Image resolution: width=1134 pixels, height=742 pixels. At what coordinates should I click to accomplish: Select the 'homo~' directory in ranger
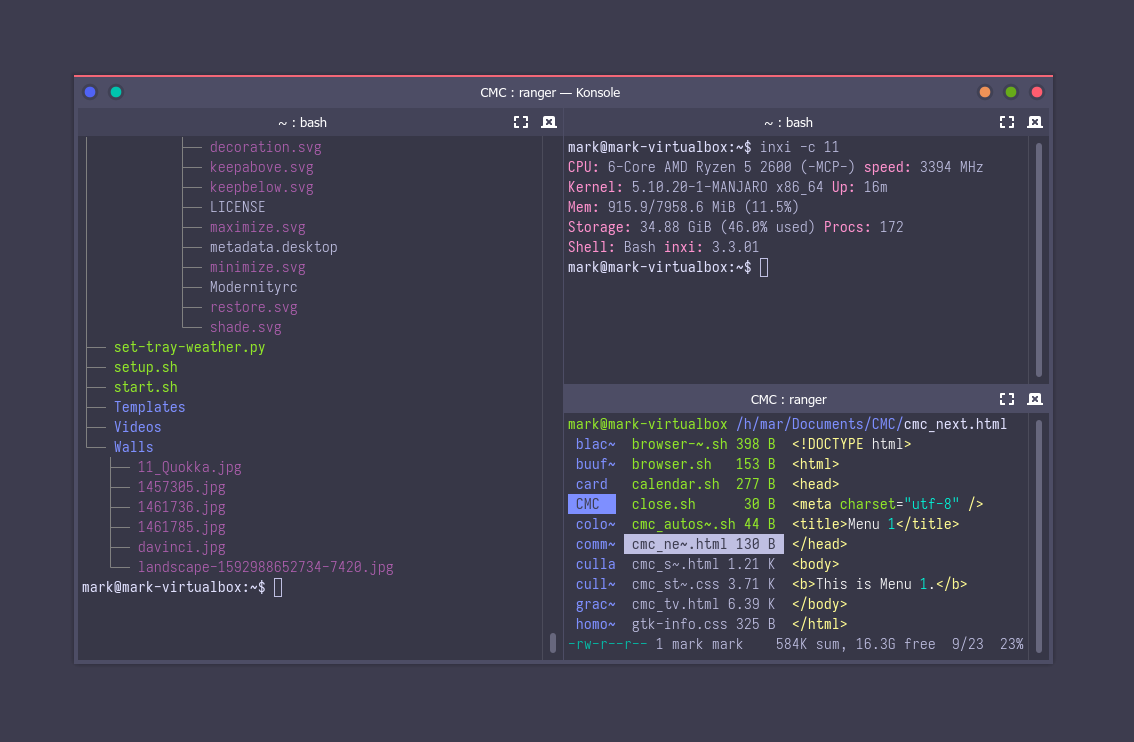coord(595,624)
